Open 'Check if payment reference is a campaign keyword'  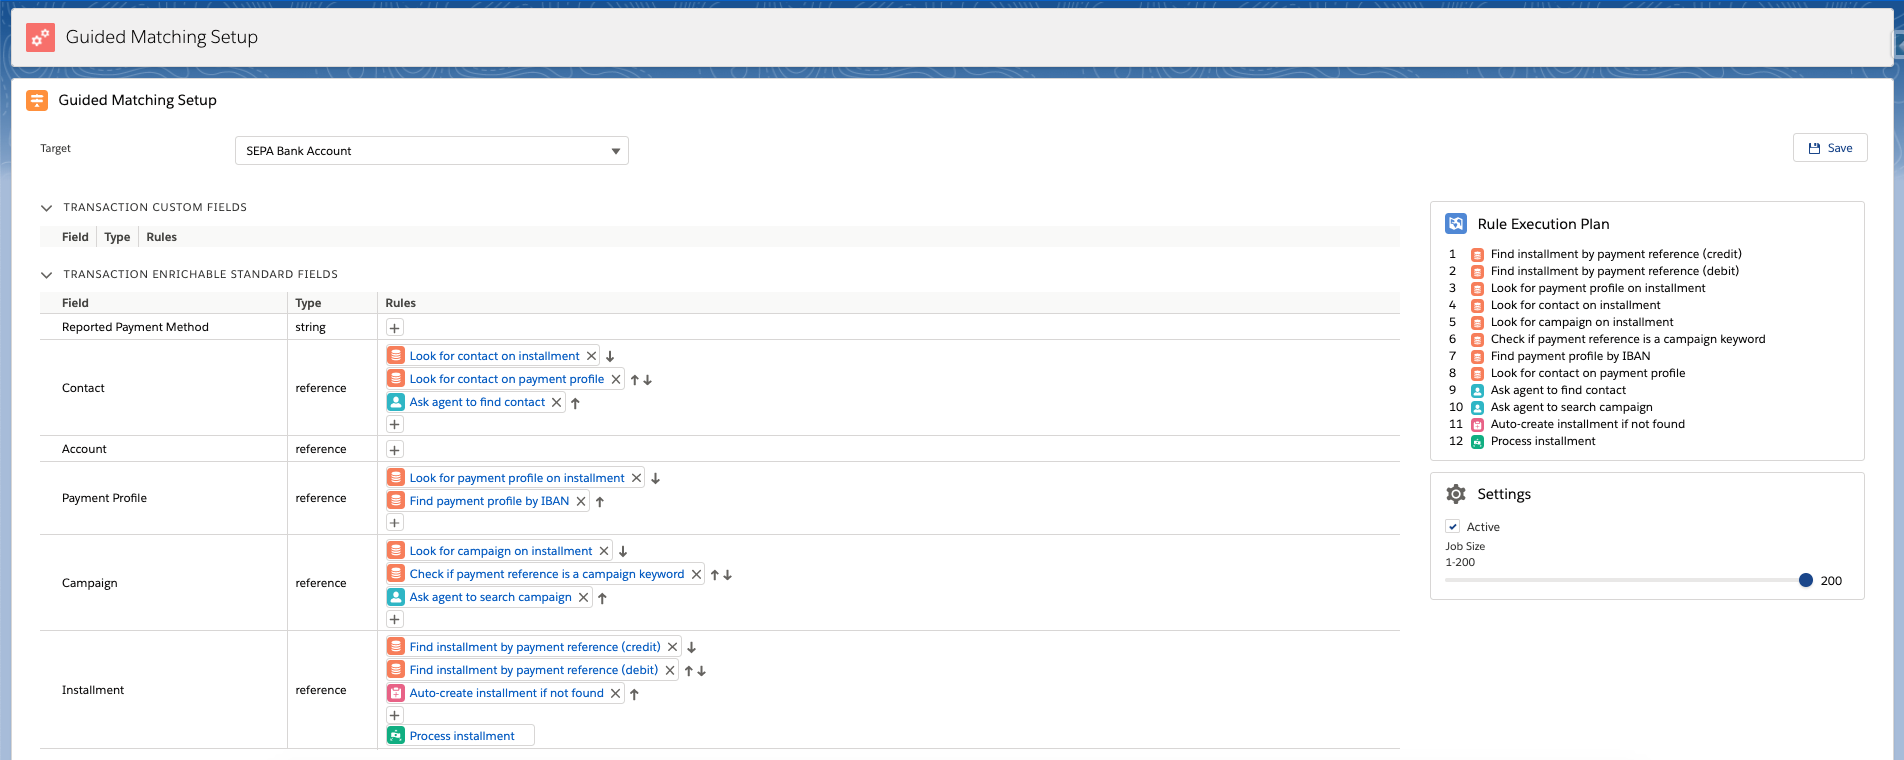click(x=546, y=575)
